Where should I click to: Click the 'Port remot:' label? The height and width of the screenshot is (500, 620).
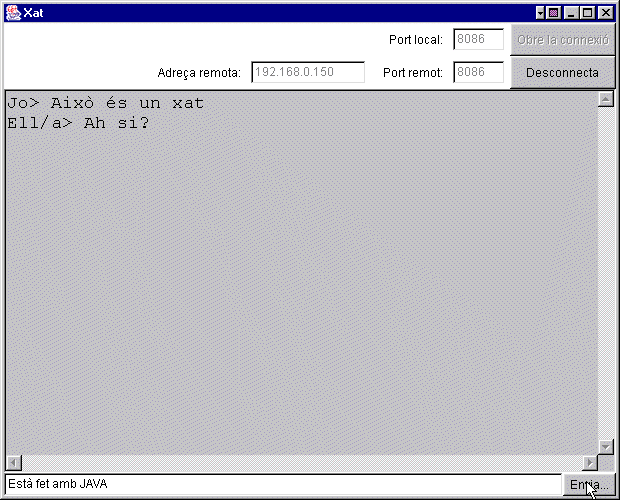pyautogui.click(x=413, y=72)
